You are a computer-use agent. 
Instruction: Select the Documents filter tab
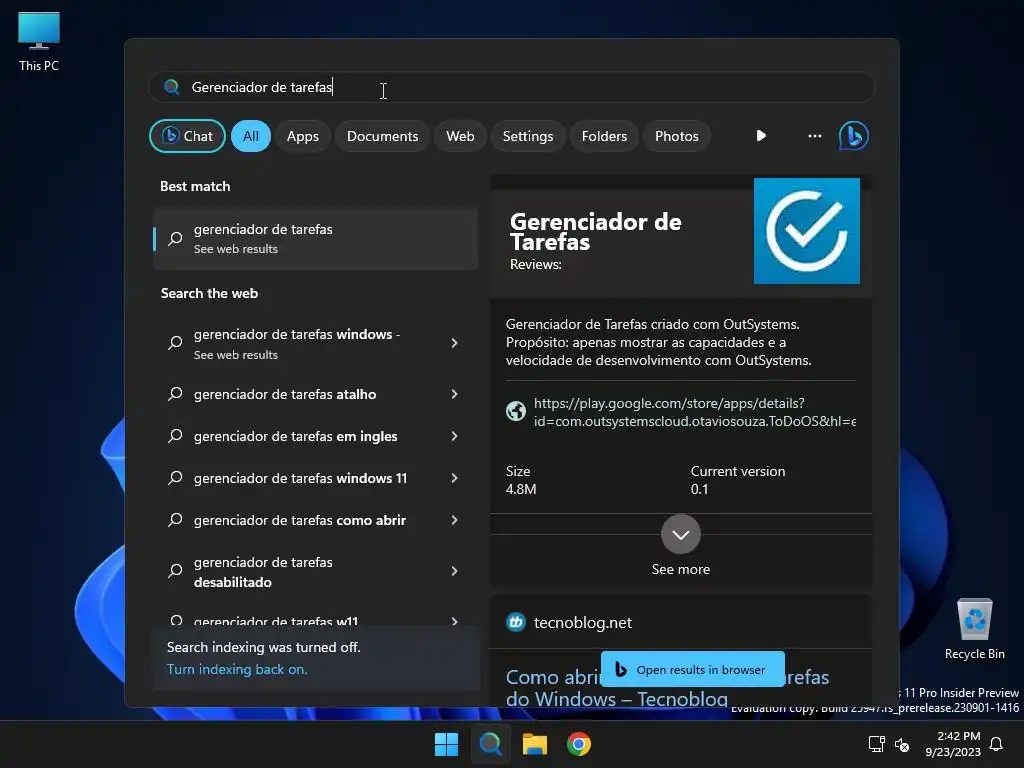tap(383, 136)
